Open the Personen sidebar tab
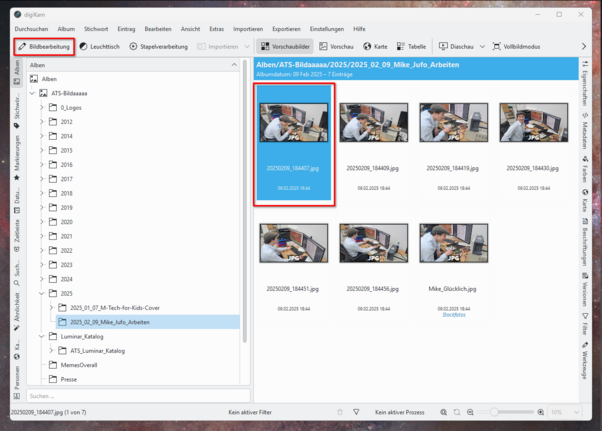Screen dimensions: 602x431 (x=17, y=382)
